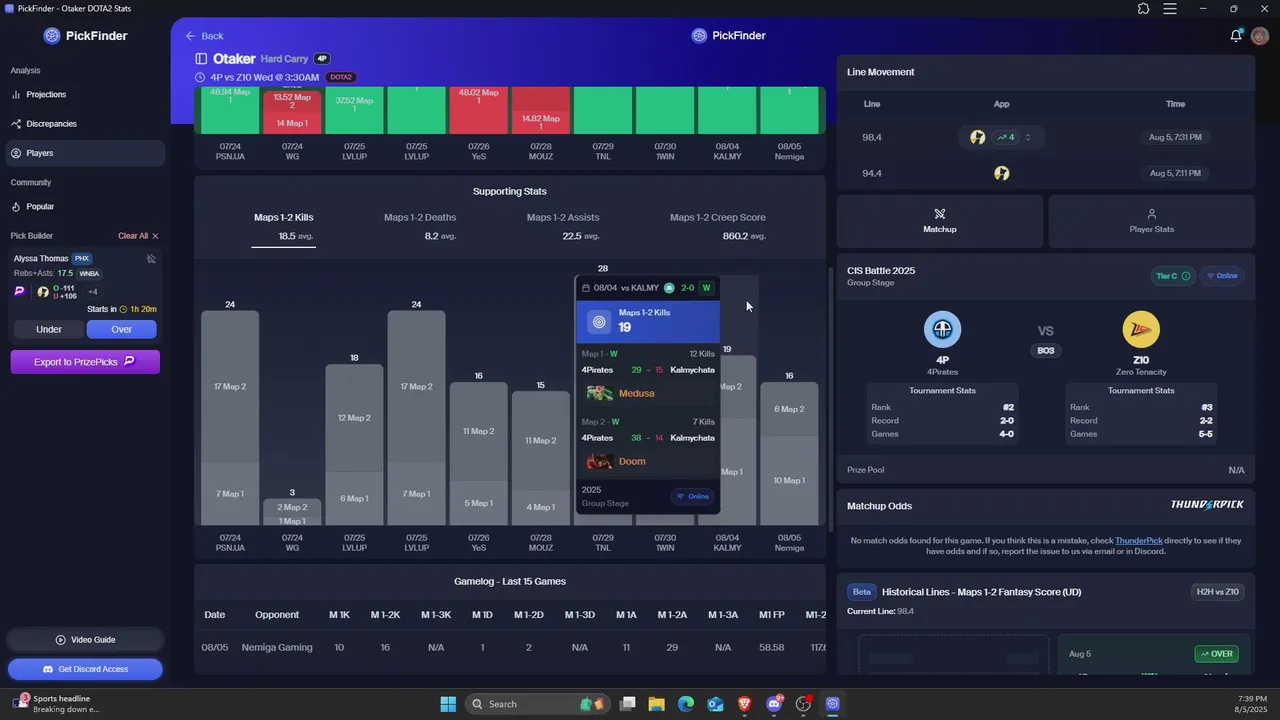Switch to the Matchup tab
The image size is (1280, 720).
tap(940, 220)
